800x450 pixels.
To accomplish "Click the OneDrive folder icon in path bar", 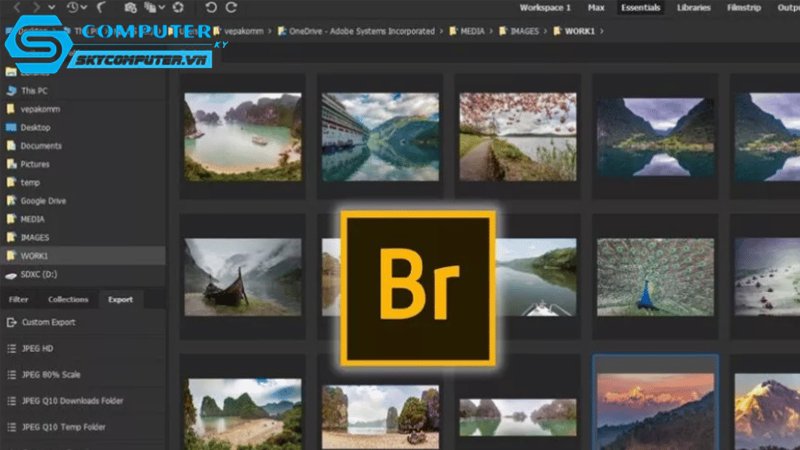I will (x=282, y=31).
